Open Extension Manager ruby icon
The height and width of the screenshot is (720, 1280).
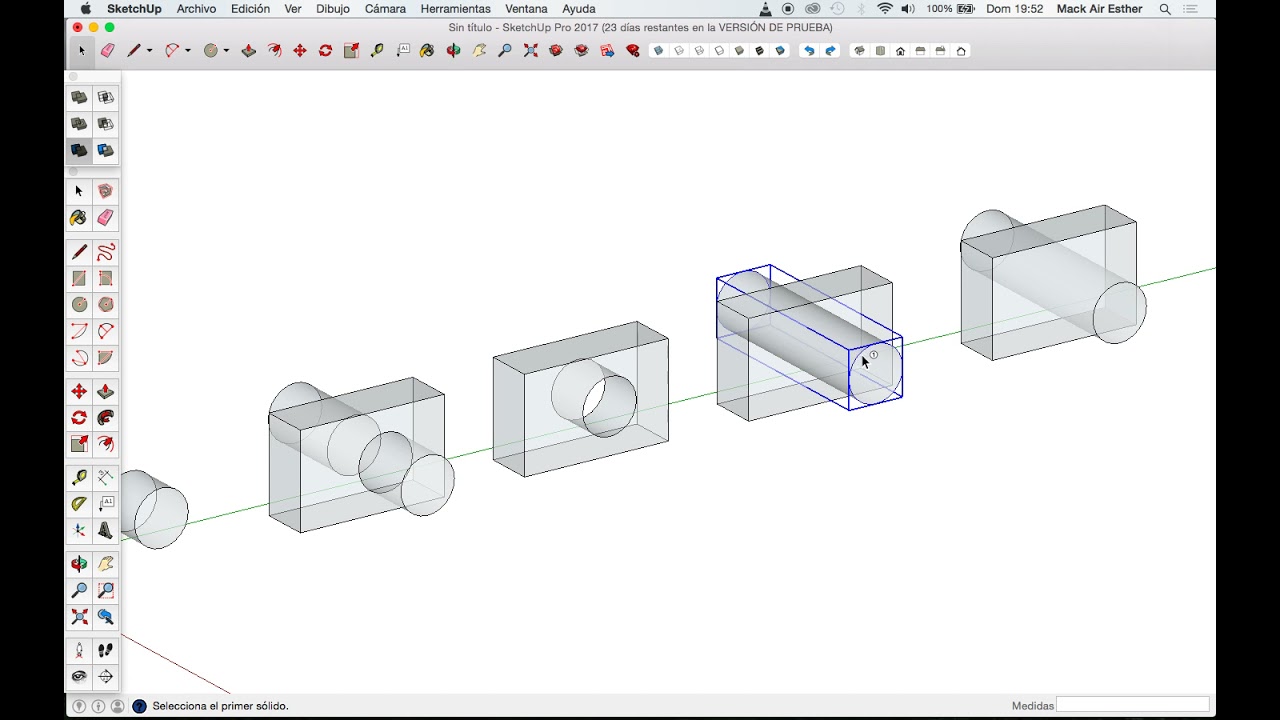click(x=633, y=50)
